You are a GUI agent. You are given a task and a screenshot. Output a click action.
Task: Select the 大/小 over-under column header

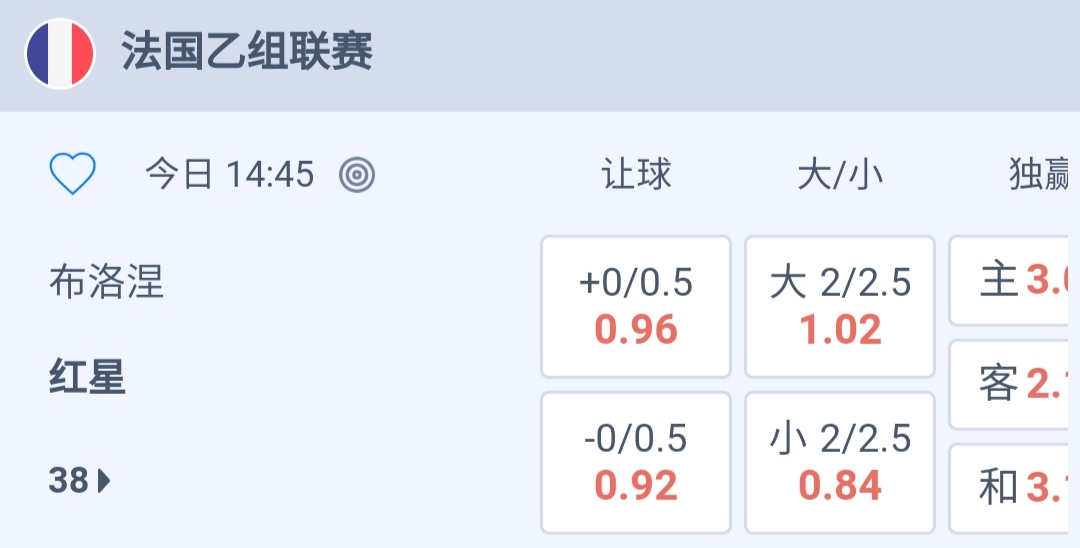[840, 175]
